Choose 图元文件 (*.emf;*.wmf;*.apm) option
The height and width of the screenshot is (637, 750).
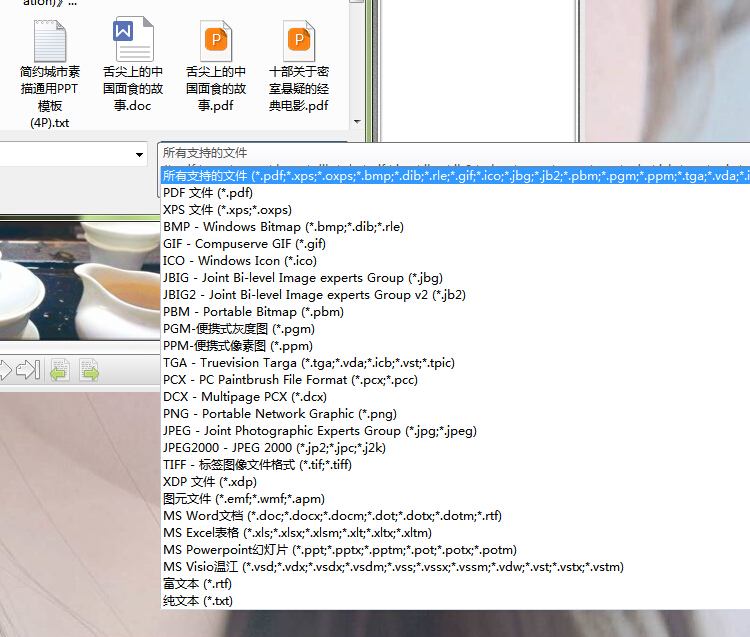[x=455, y=499]
